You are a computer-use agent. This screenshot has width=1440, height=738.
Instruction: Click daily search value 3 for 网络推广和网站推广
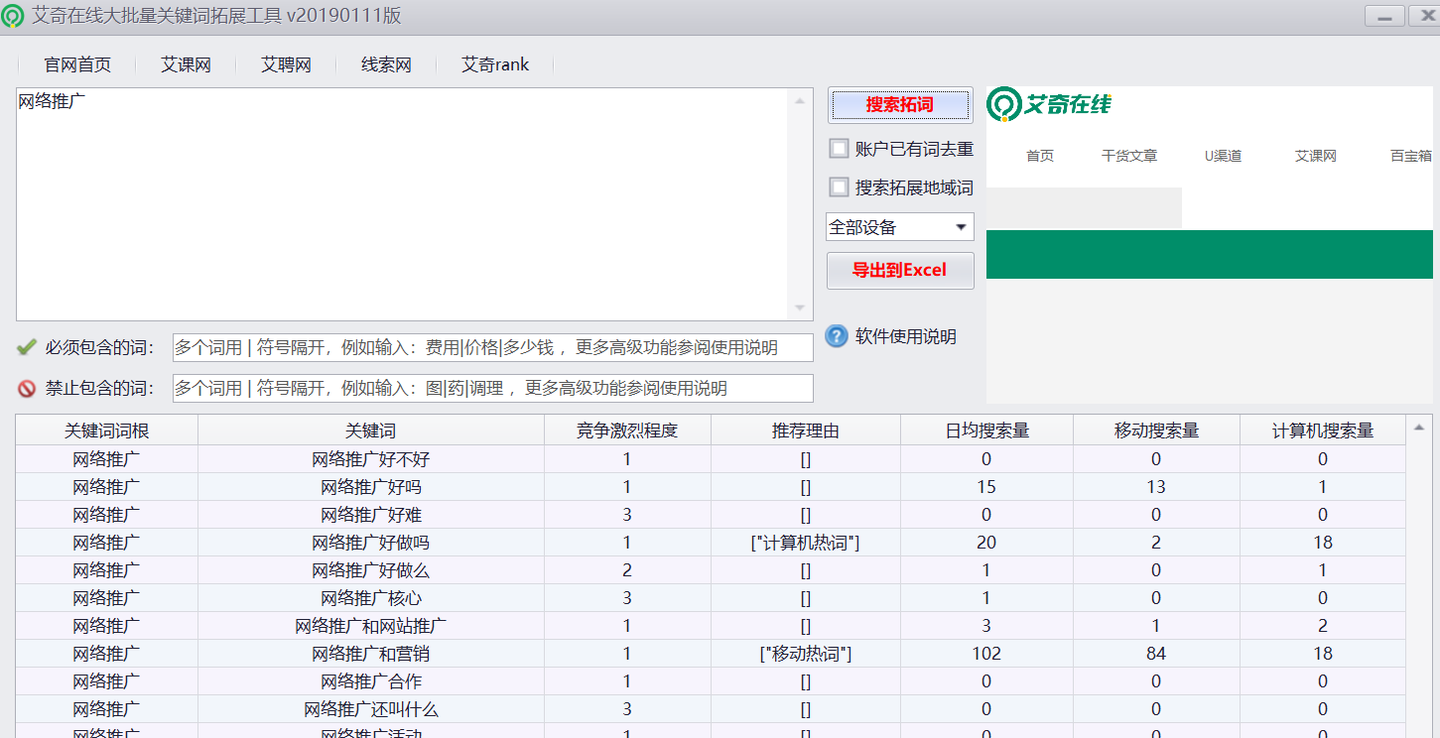coord(987,626)
